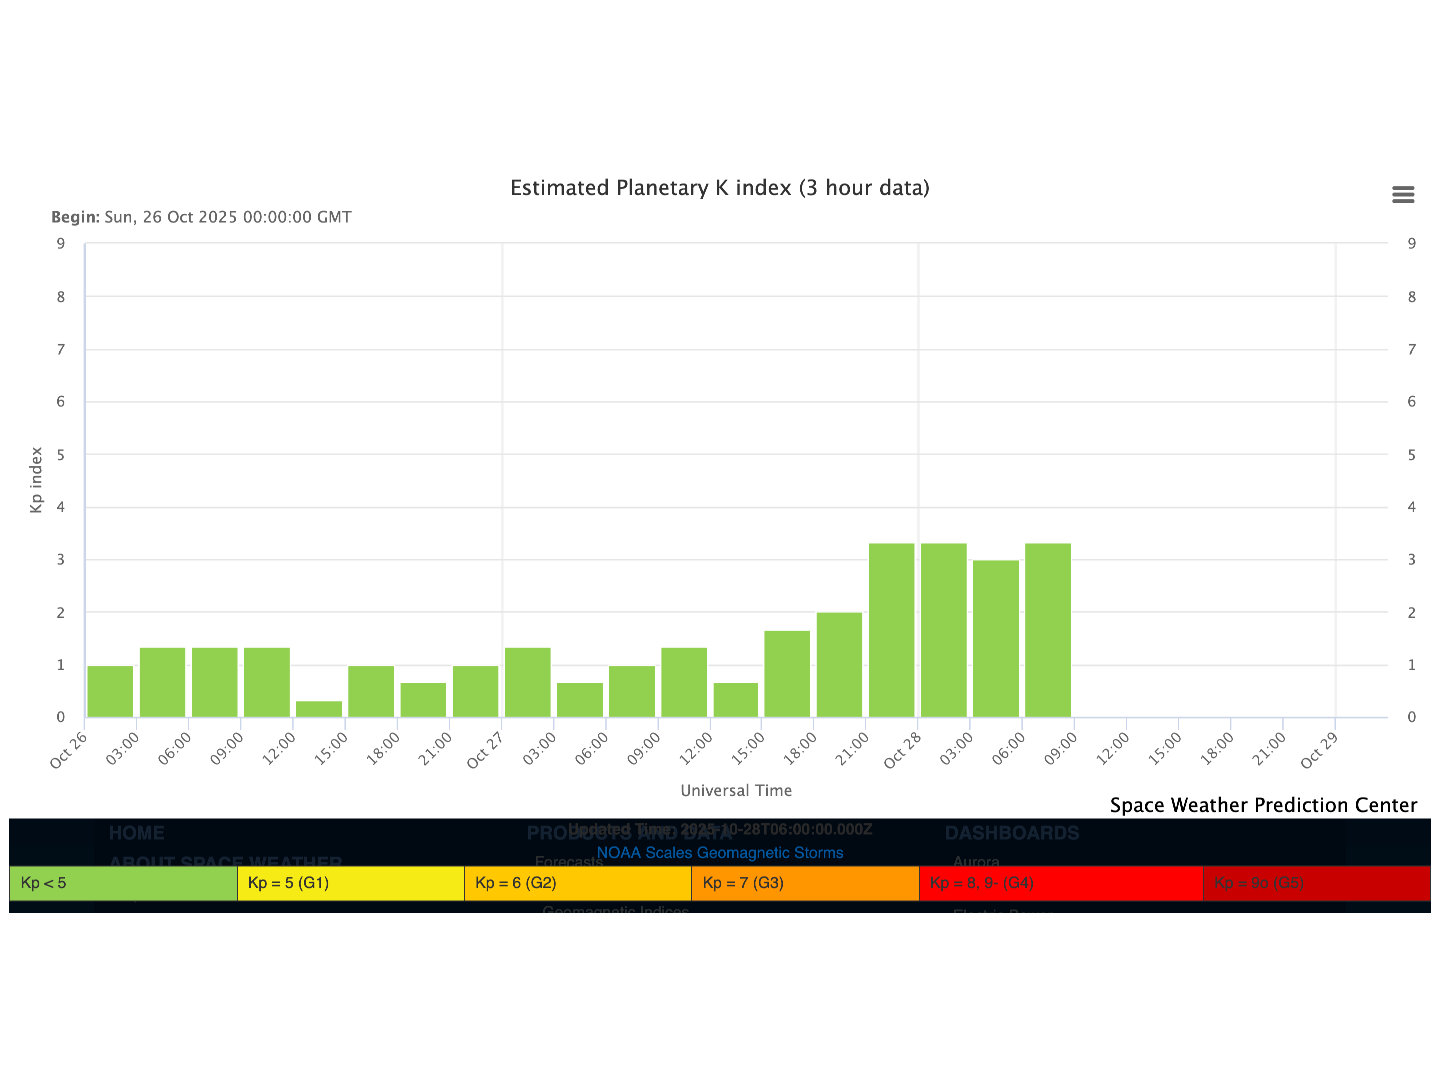This screenshot has width=1440, height=1080.
Task: Click the chart title Estimated Planetary K index
Action: tap(719, 188)
